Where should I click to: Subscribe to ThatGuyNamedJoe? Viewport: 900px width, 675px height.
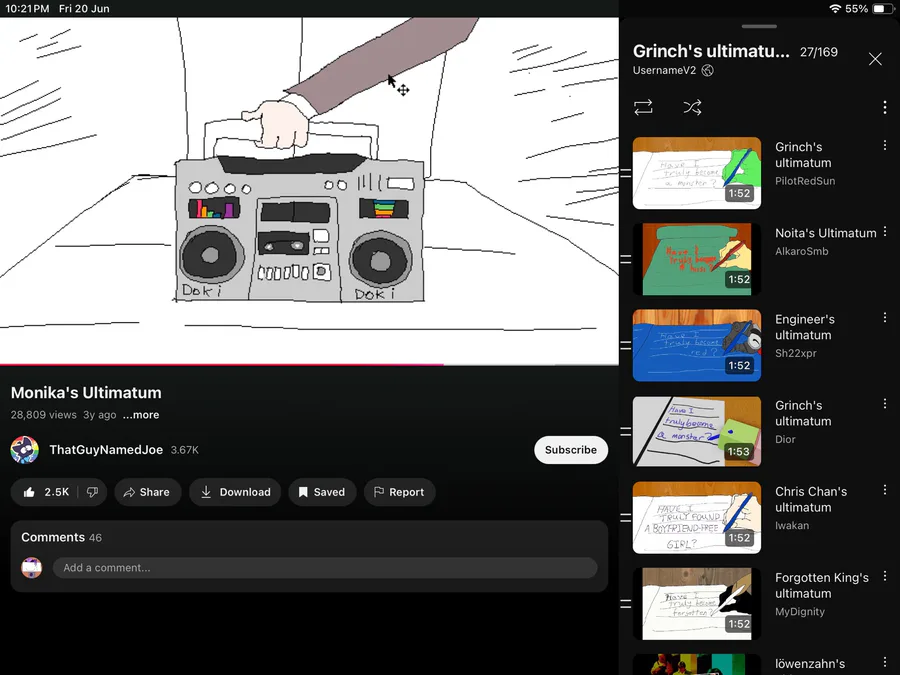coord(571,449)
